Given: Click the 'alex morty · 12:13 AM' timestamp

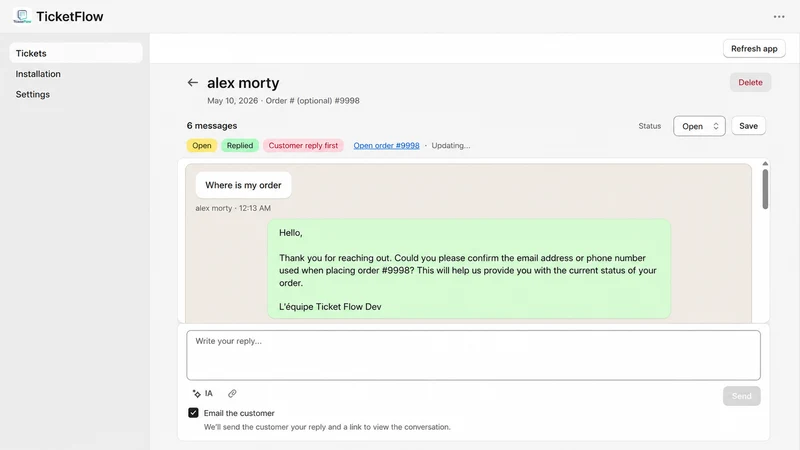Looking at the screenshot, I should [233, 208].
